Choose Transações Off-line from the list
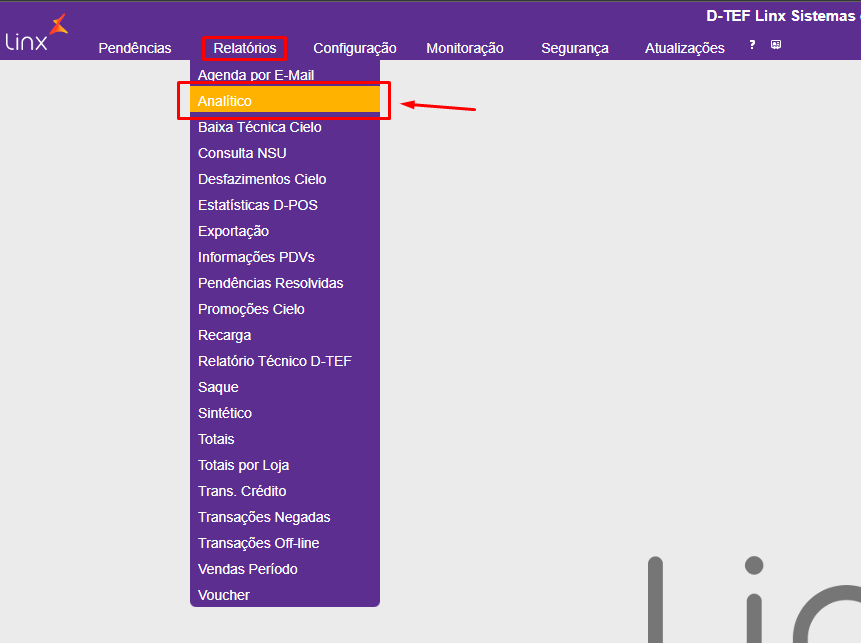Screen dimensions: 861x643 [x=284, y=543]
